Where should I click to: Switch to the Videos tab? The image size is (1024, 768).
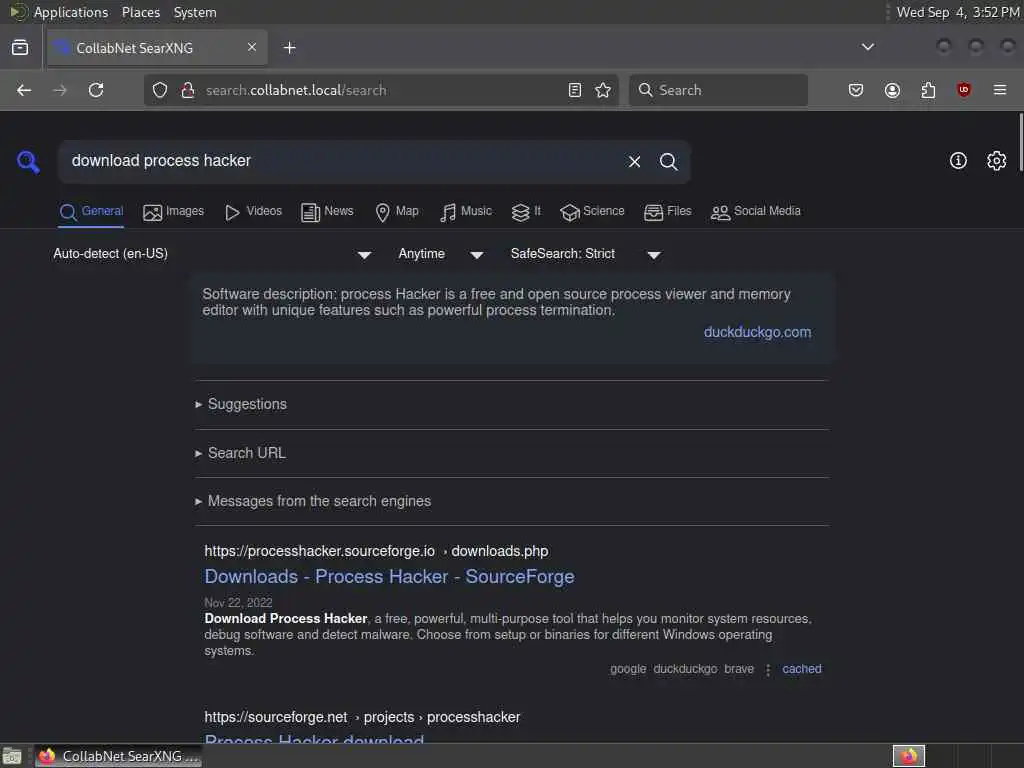pyautogui.click(x=253, y=212)
